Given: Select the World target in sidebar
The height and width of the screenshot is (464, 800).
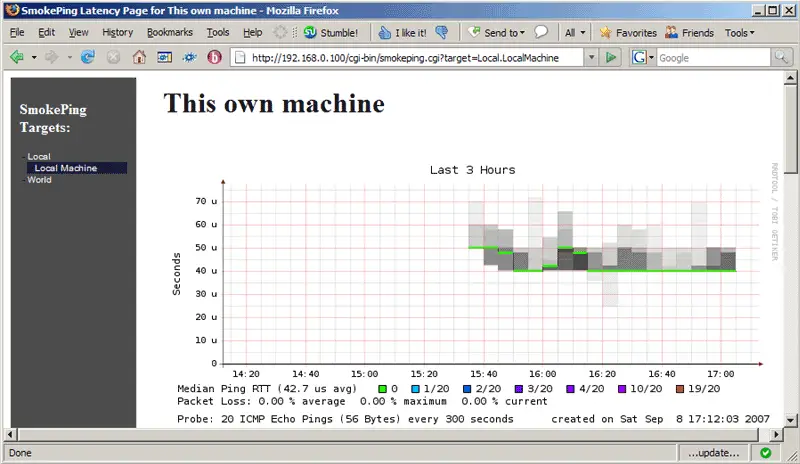Looking at the screenshot, I should coord(39,180).
